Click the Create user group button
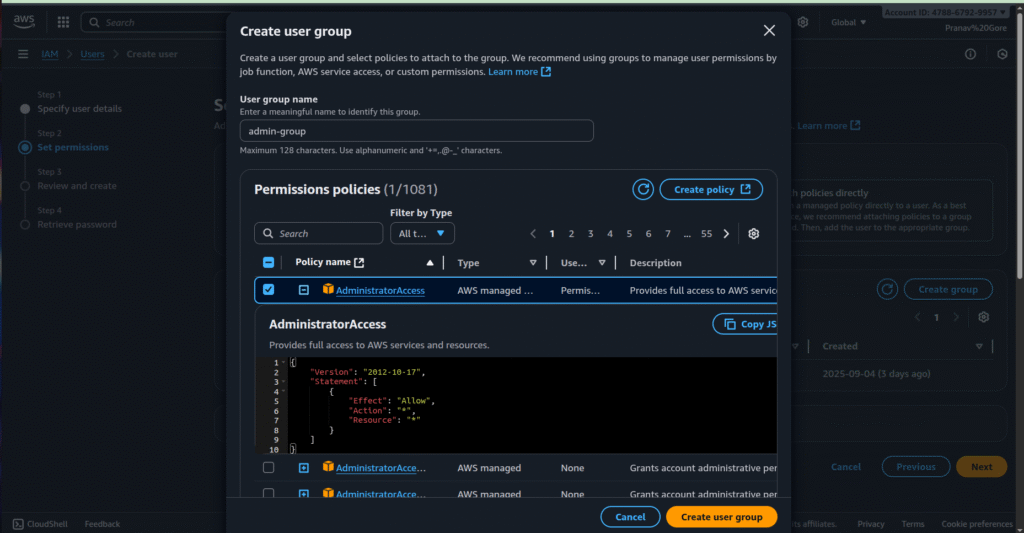Image resolution: width=1024 pixels, height=533 pixels. pyautogui.click(x=721, y=517)
